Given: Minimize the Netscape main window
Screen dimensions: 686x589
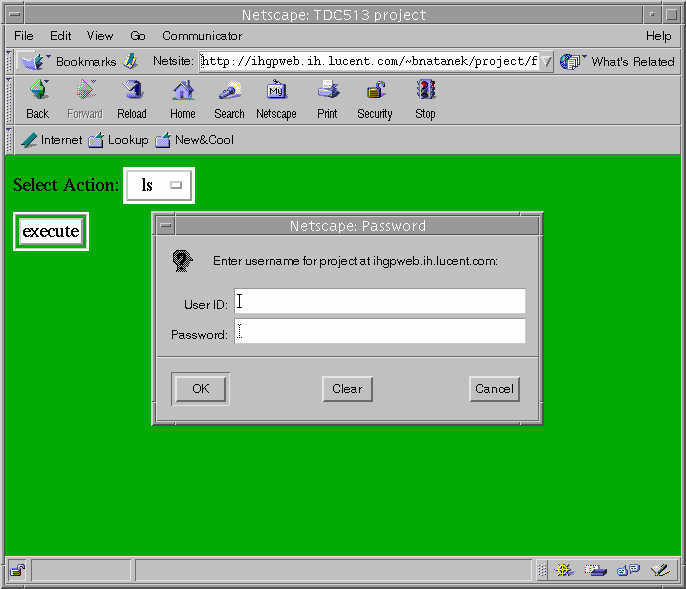Looking at the screenshot, I should click(x=652, y=14).
